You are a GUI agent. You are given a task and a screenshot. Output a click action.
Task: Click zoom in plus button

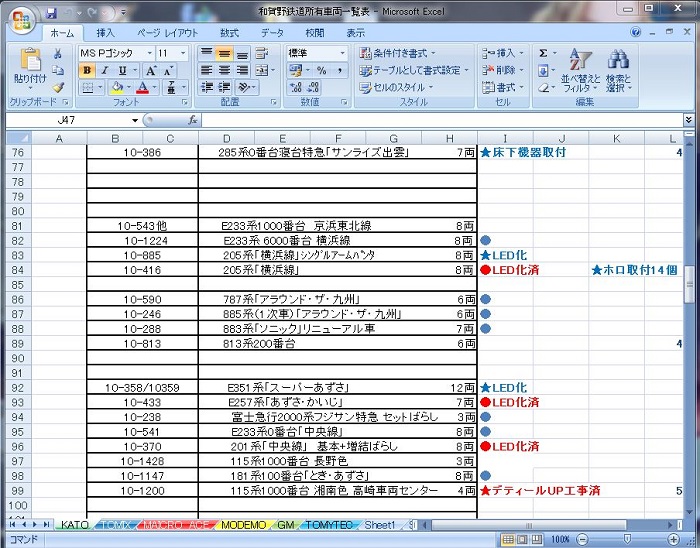click(x=674, y=540)
